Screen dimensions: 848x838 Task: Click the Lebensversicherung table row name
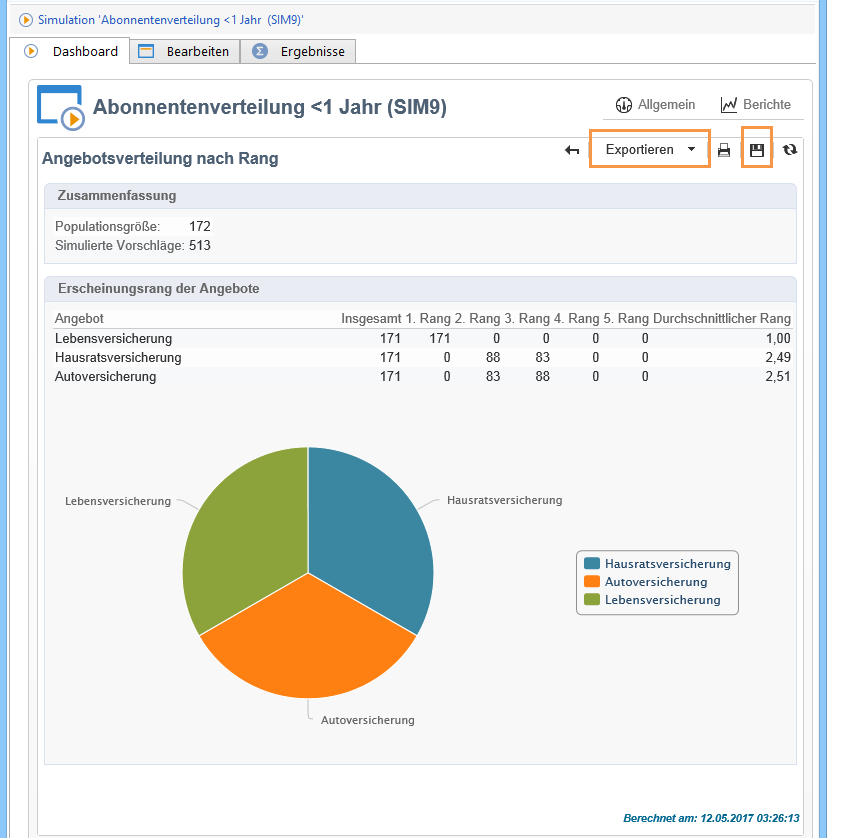pyautogui.click(x=114, y=338)
